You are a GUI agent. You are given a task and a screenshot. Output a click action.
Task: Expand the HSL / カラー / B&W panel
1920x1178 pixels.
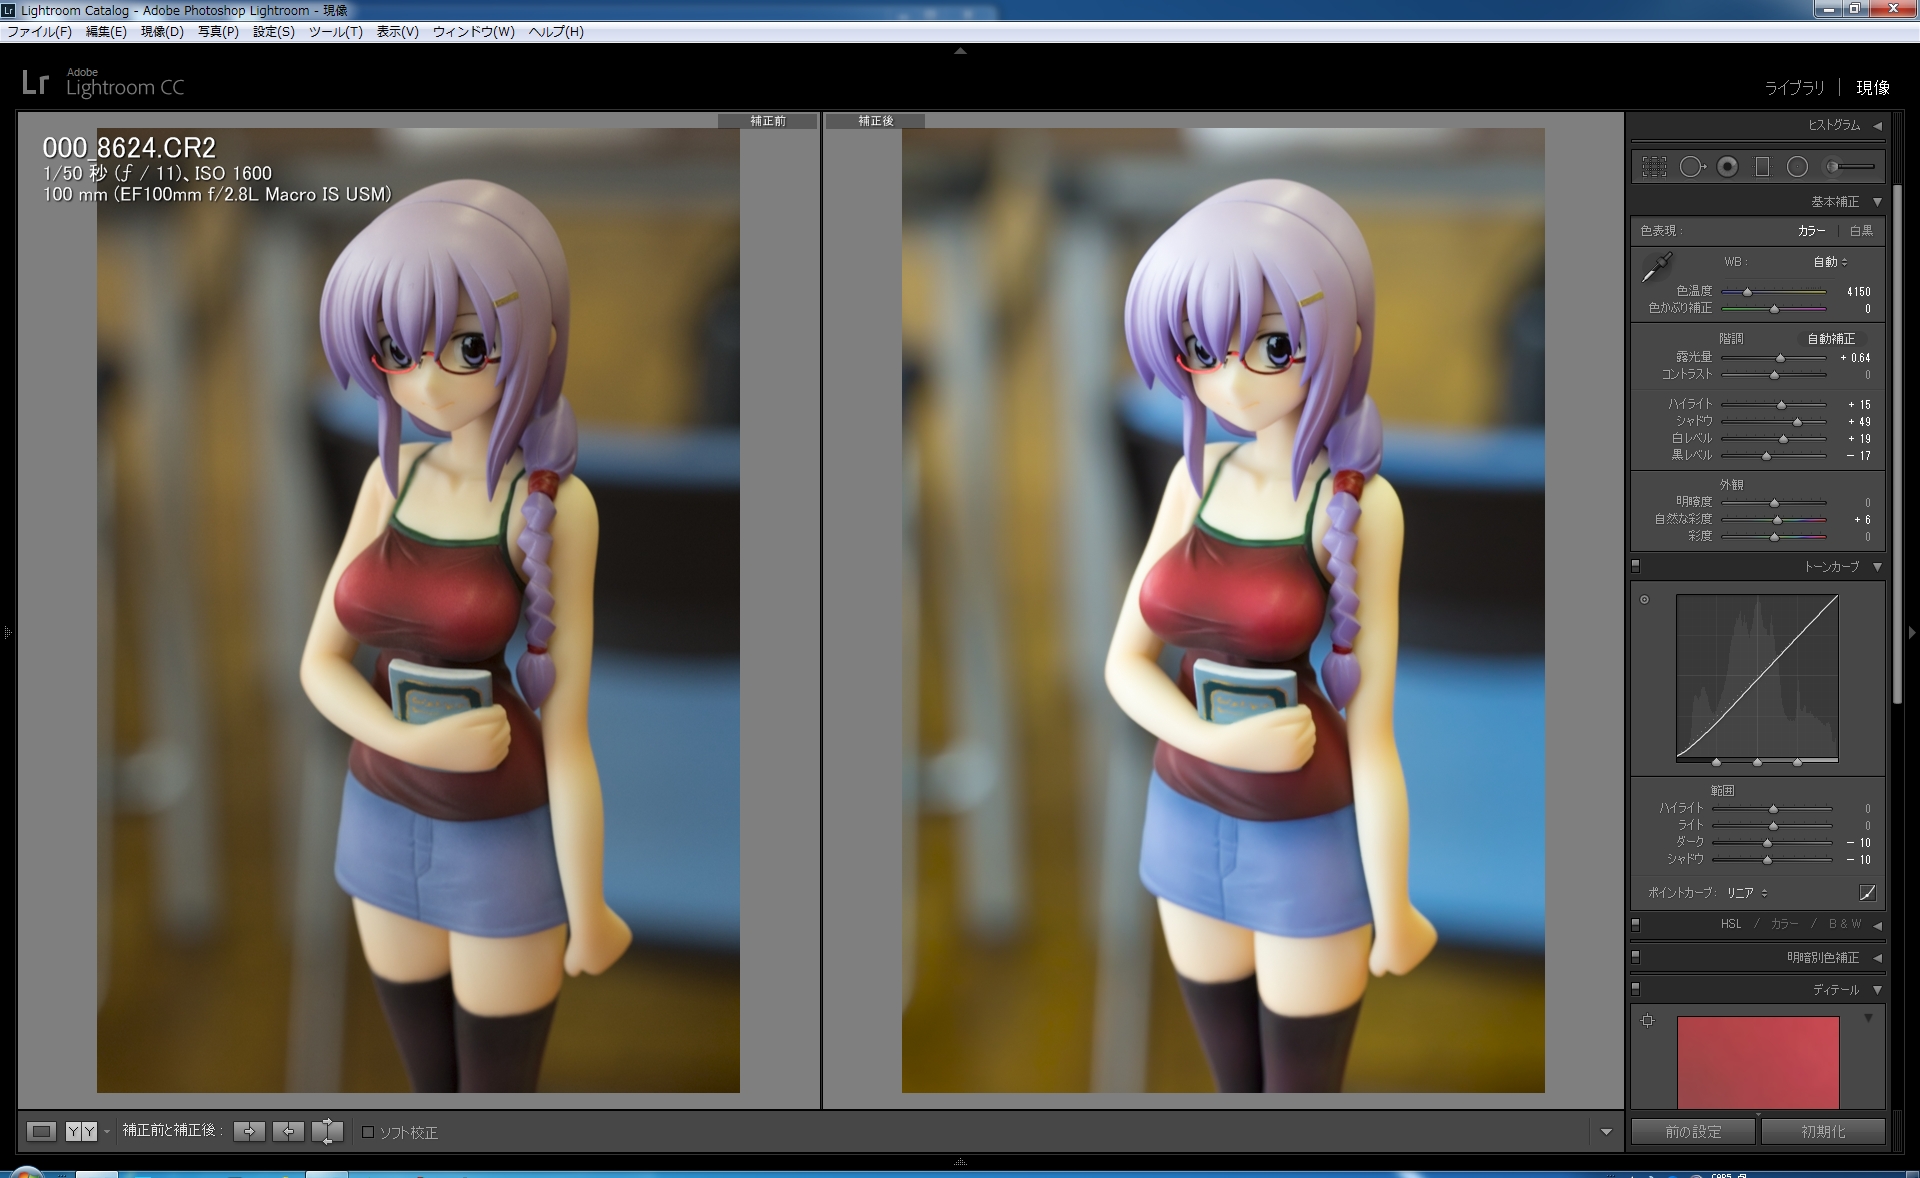pyautogui.click(x=1877, y=924)
